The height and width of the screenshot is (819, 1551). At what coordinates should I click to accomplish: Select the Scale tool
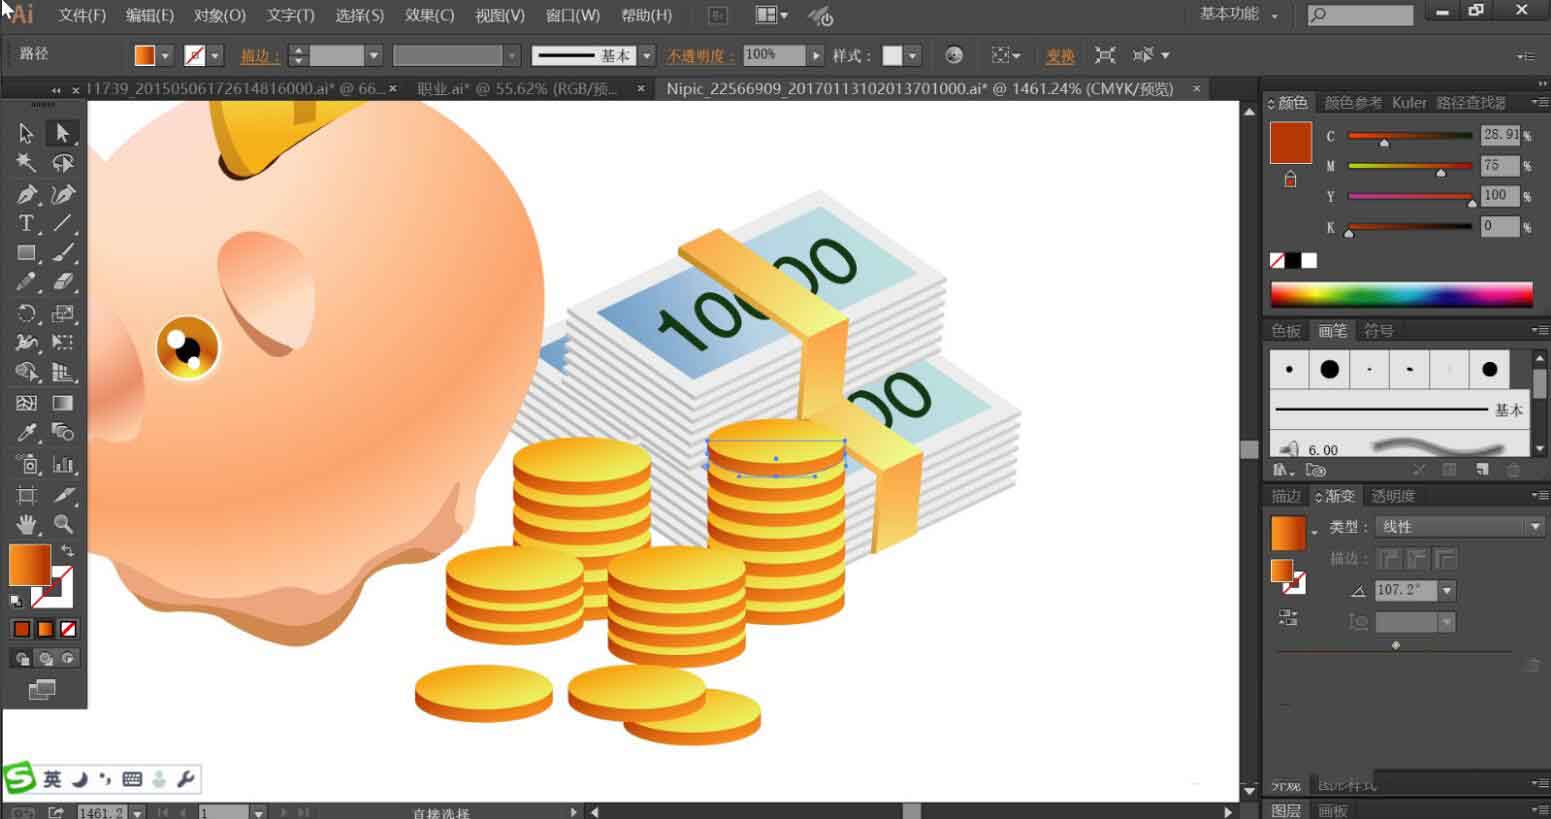62,313
